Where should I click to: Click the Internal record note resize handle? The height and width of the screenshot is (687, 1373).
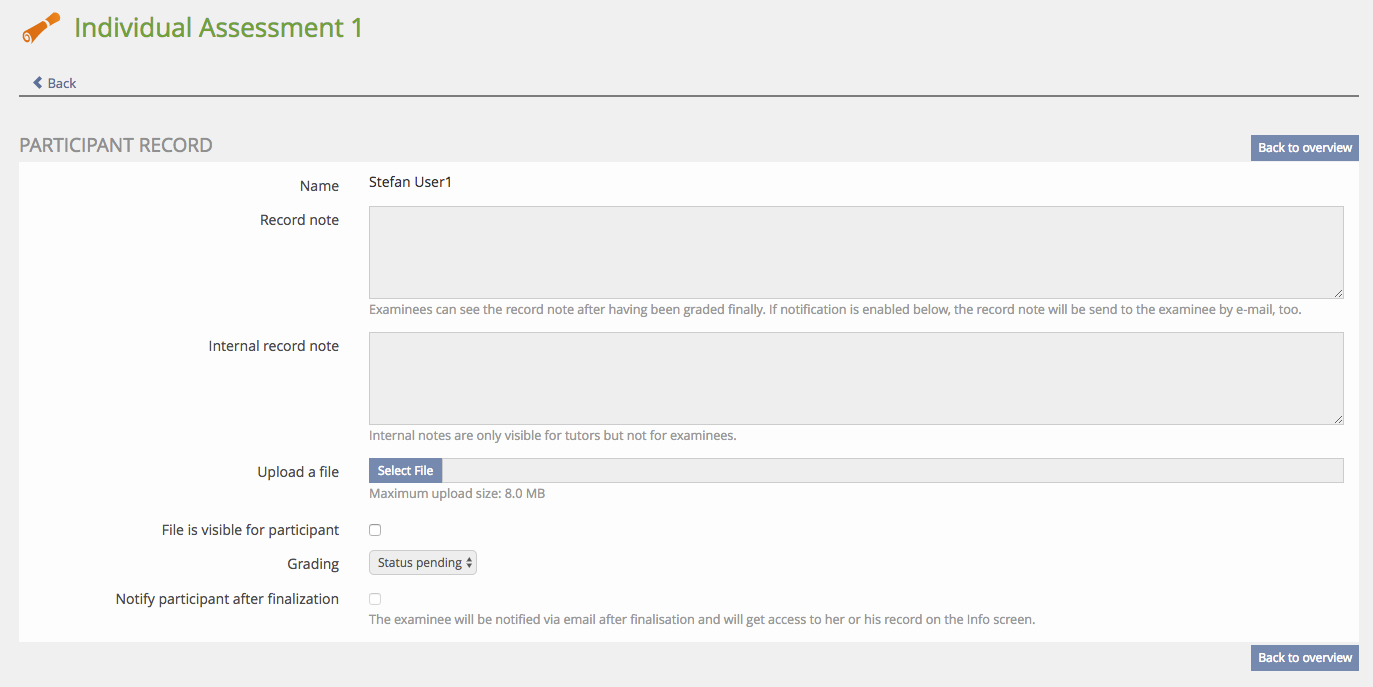coord(1338,419)
